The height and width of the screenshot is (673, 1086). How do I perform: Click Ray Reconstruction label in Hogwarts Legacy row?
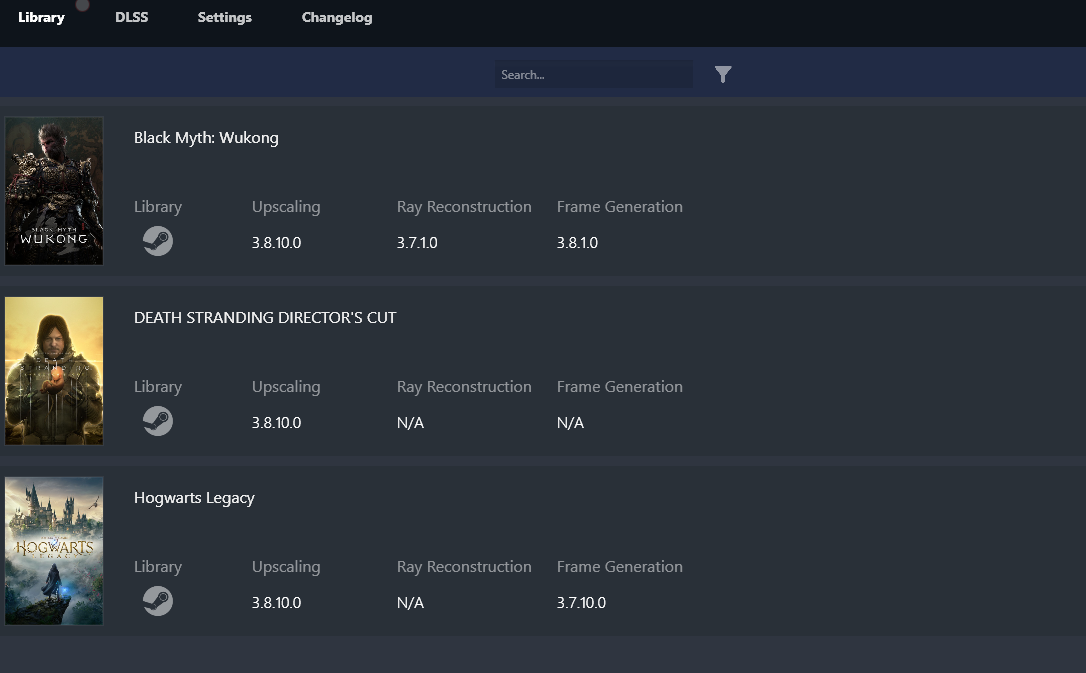click(464, 567)
